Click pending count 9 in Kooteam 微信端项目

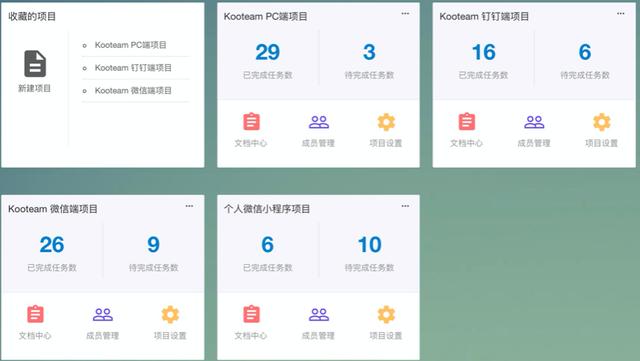(x=153, y=245)
